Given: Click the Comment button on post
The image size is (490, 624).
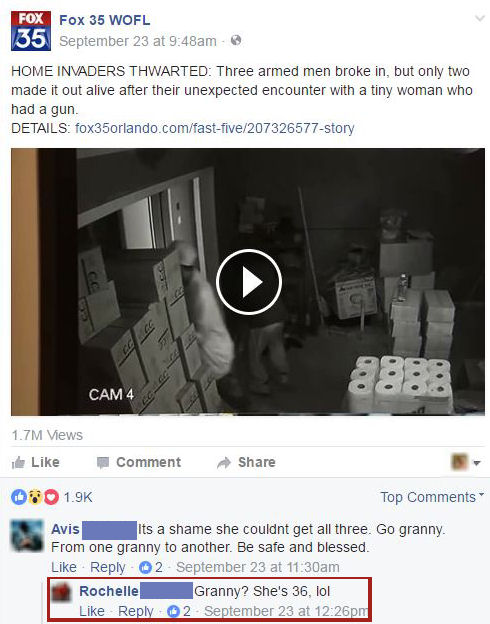Looking at the screenshot, I should click(139, 462).
